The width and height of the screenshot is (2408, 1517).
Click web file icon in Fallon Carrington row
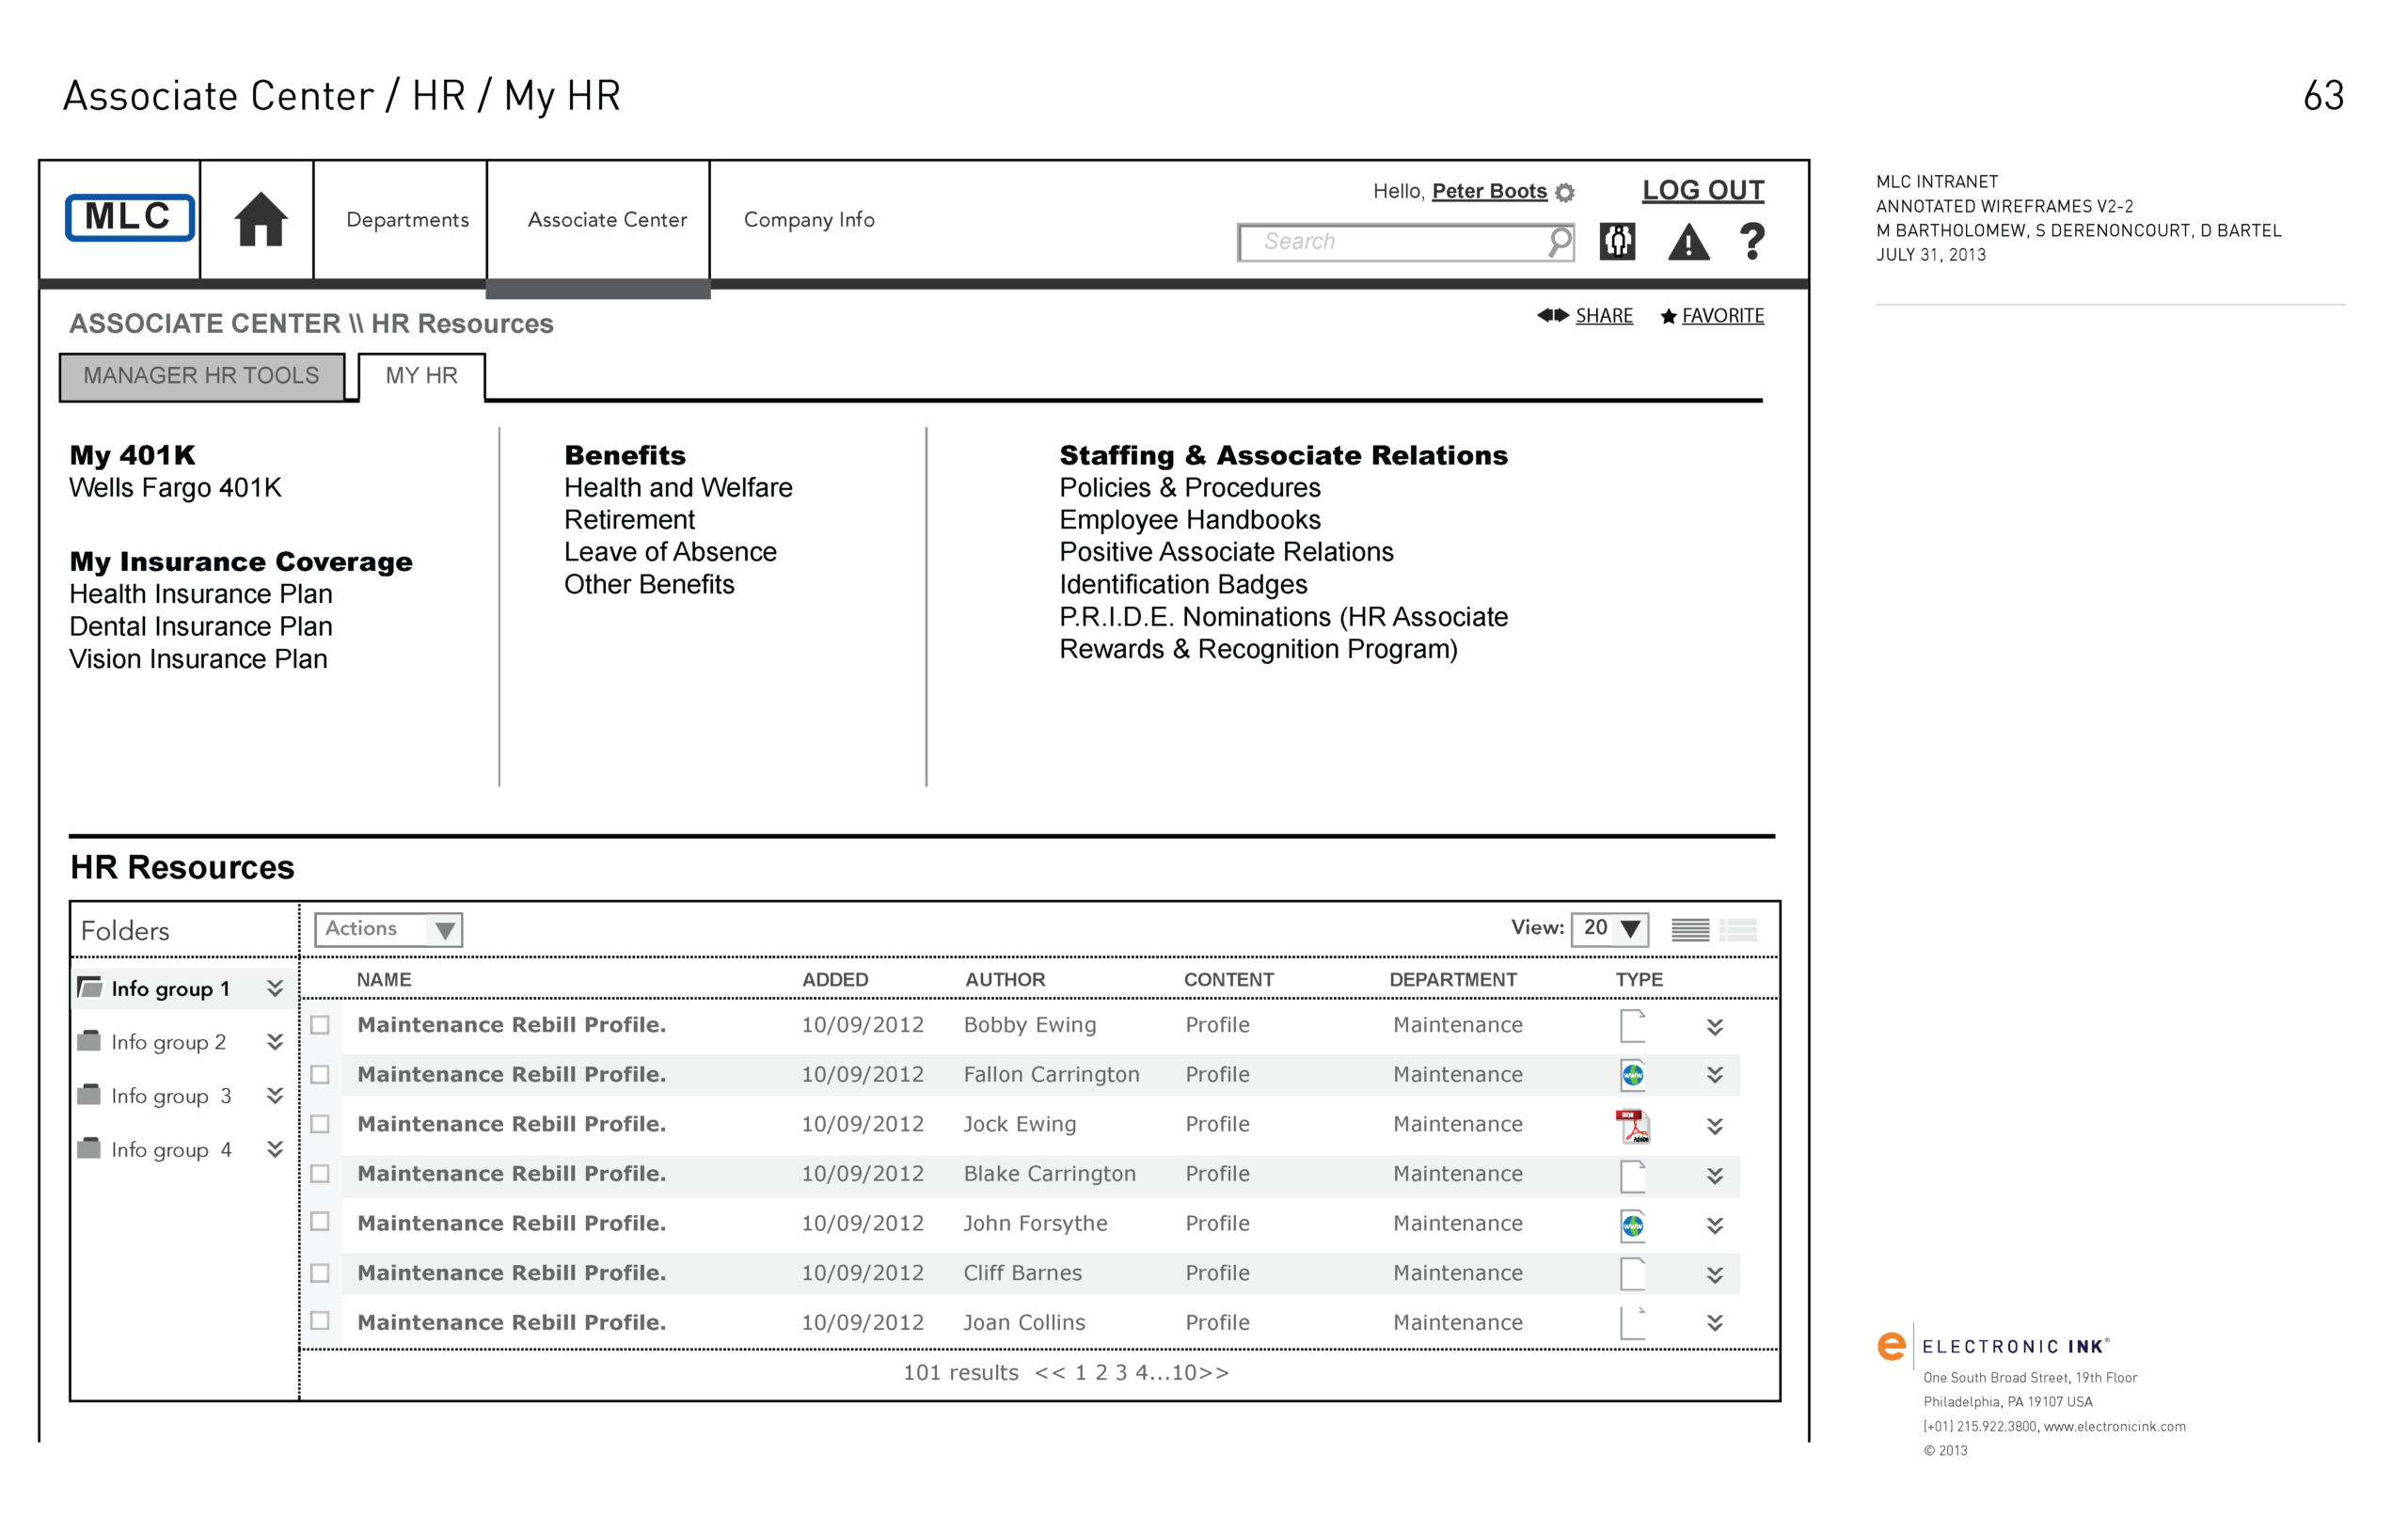pos(1632,1075)
